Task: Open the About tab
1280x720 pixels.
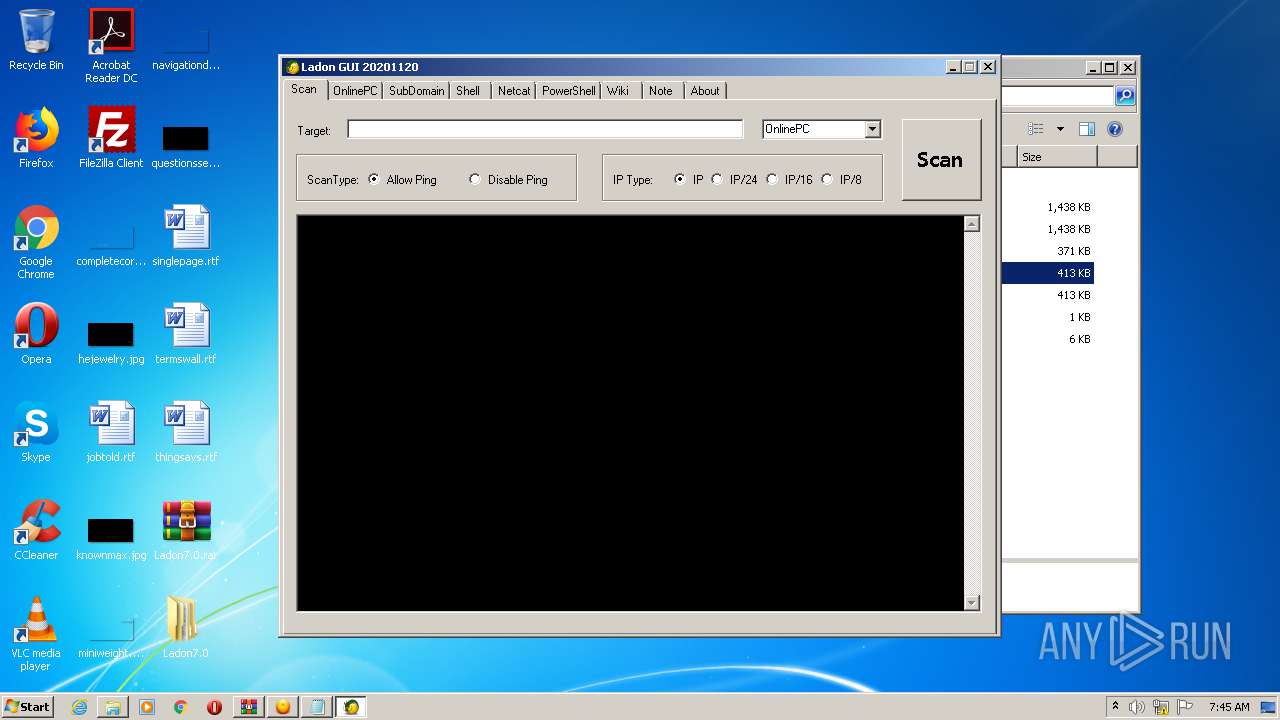Action: point(705,90)
